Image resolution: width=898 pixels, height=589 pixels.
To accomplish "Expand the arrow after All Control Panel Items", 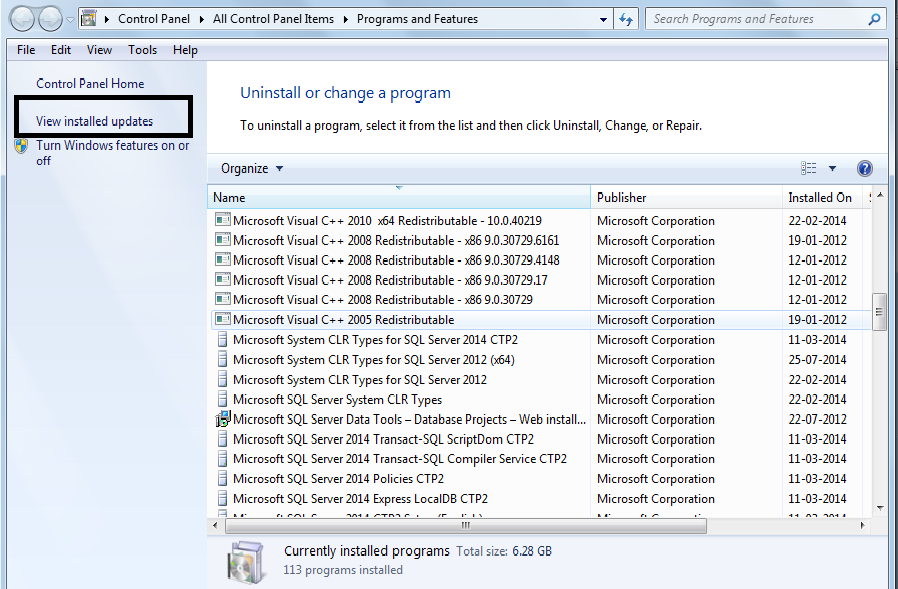I will (345, 19).
